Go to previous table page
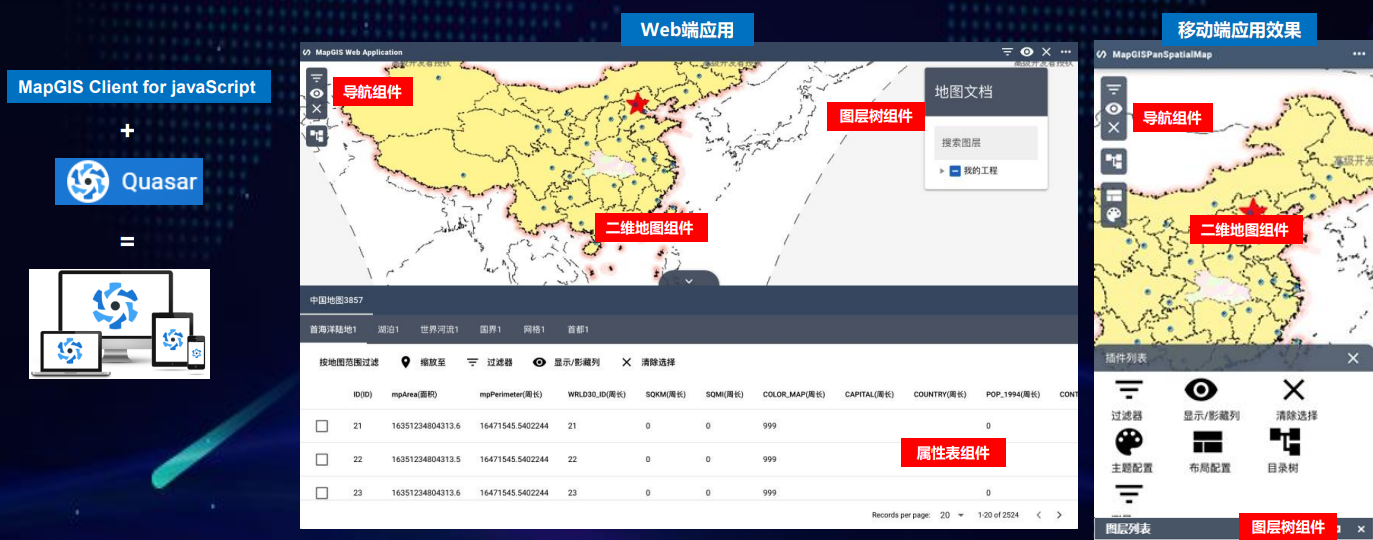This screenshot has height=540, width=1373. pos(1038,515)
